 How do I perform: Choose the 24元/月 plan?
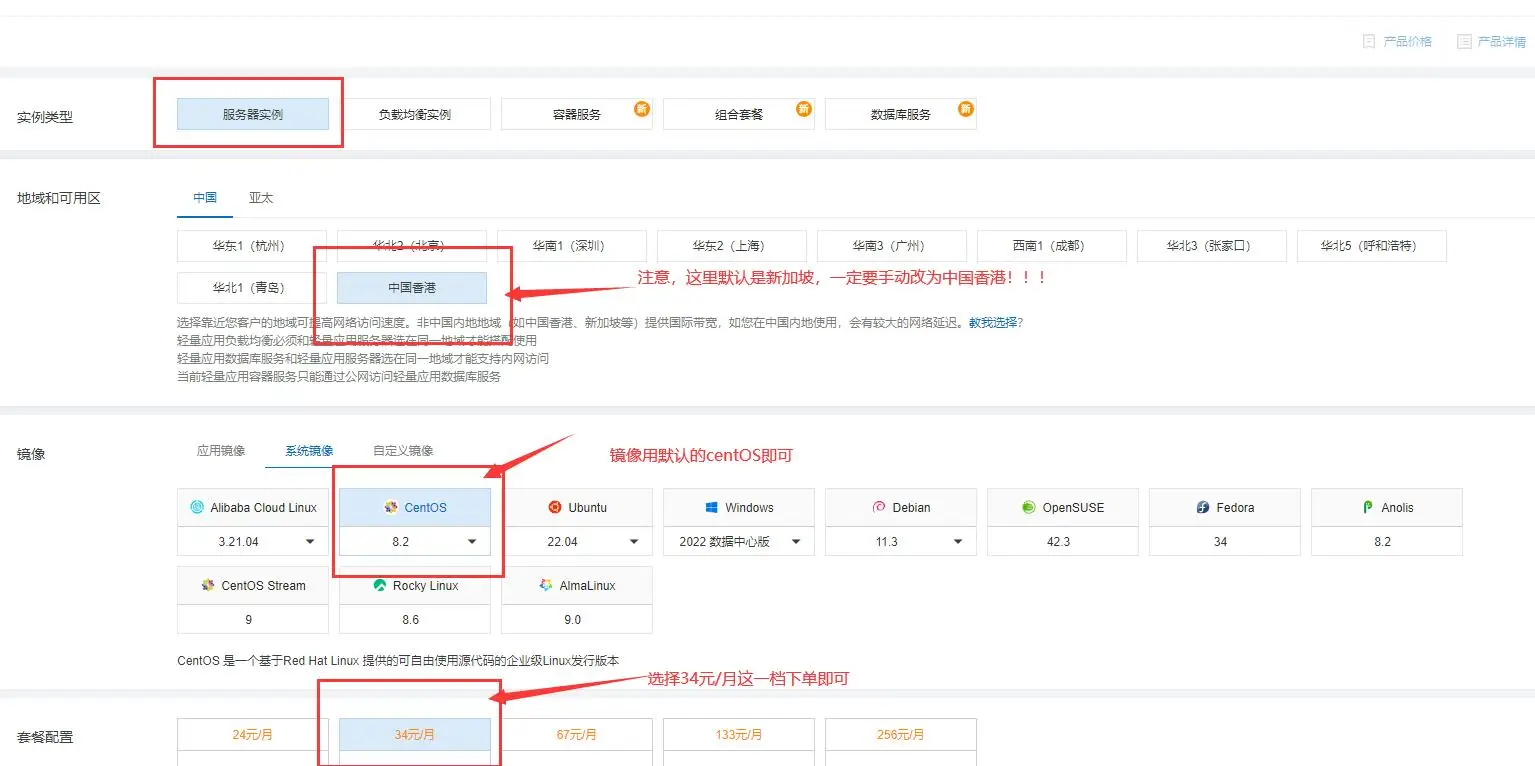(x=253, y=734)
